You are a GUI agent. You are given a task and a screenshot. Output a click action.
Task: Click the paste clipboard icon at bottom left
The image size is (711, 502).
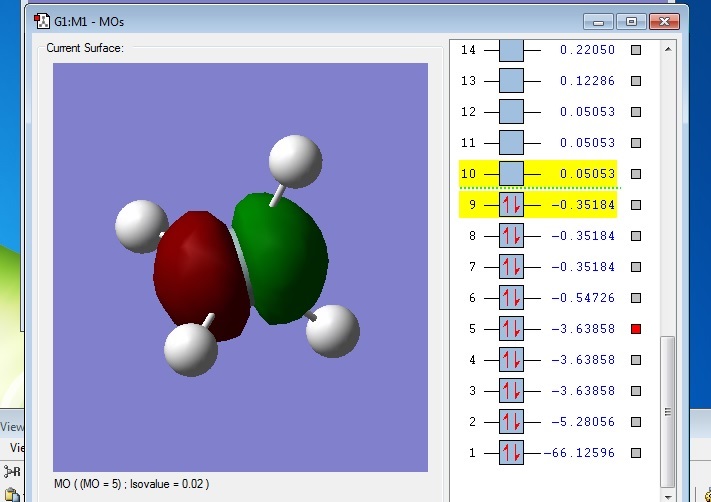[14, 495]
